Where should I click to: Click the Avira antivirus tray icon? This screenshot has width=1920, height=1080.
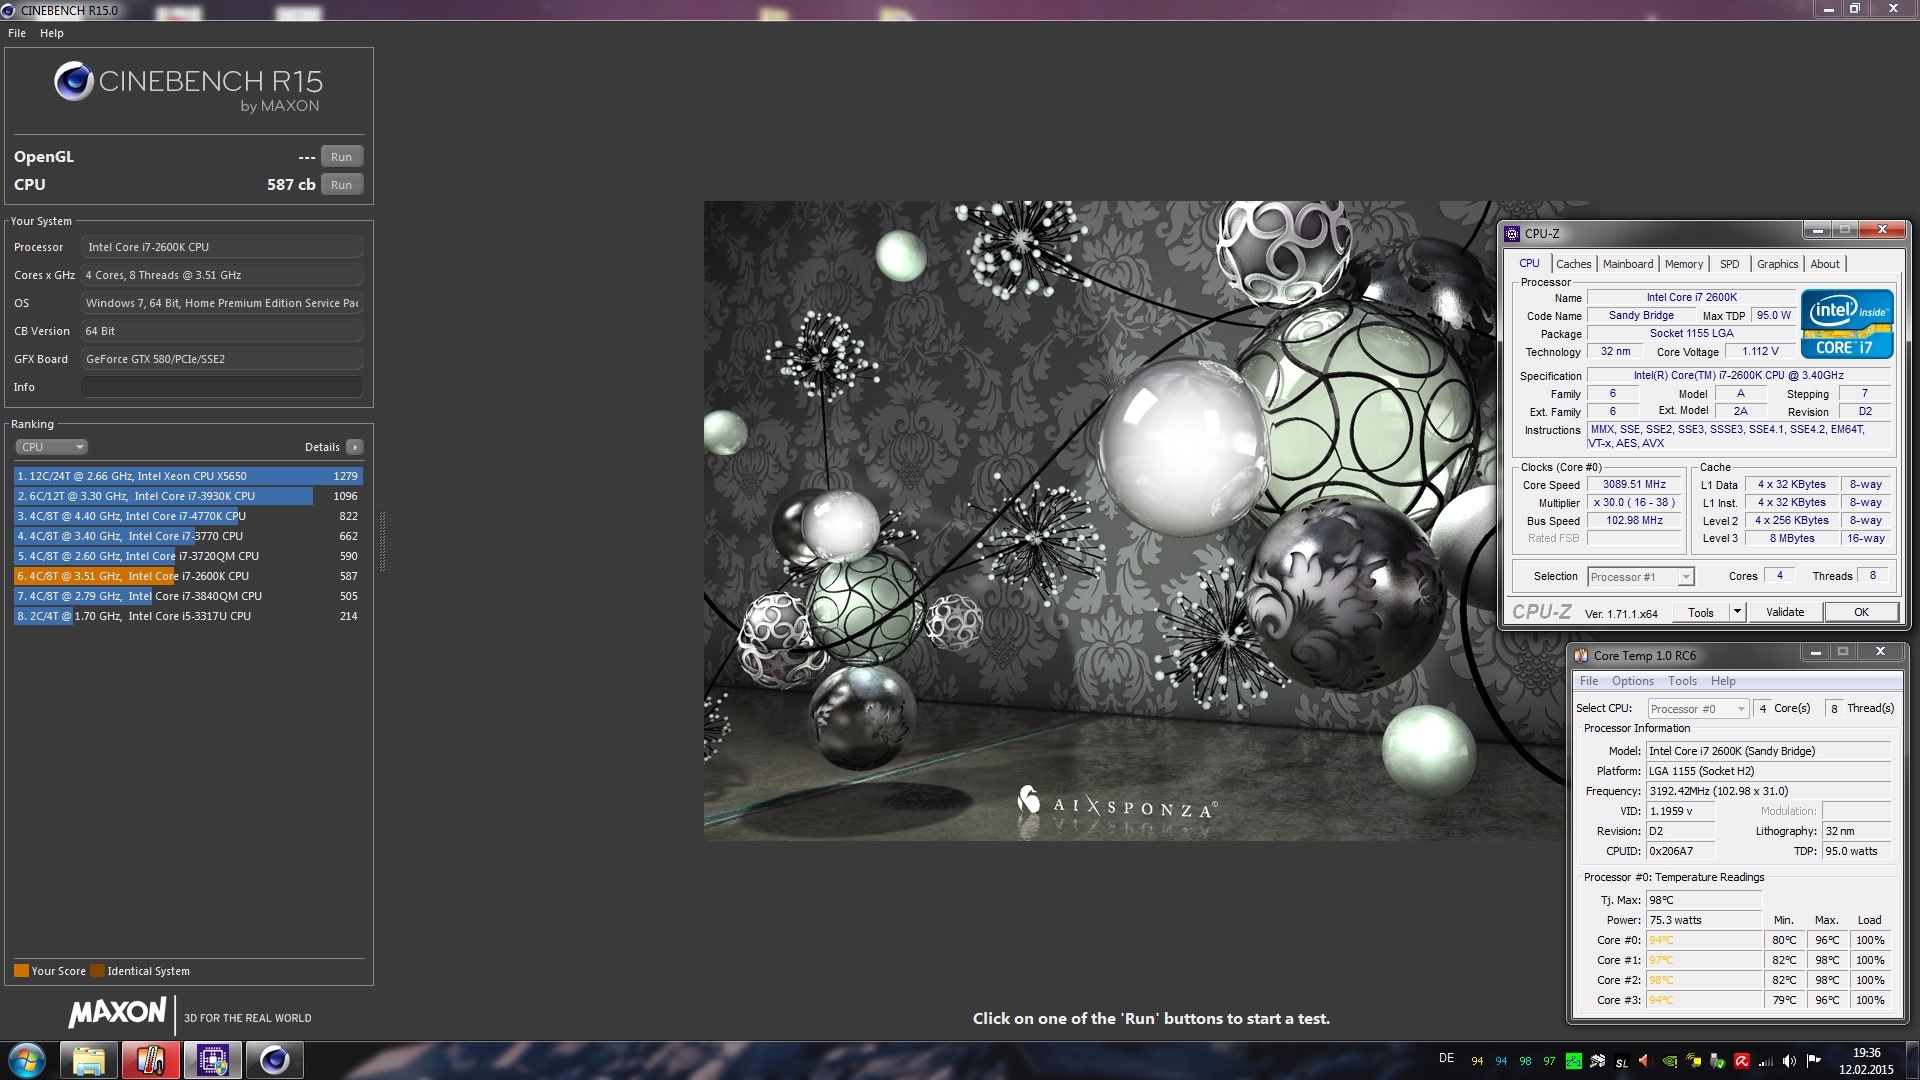click(x=1741, y=1061)
